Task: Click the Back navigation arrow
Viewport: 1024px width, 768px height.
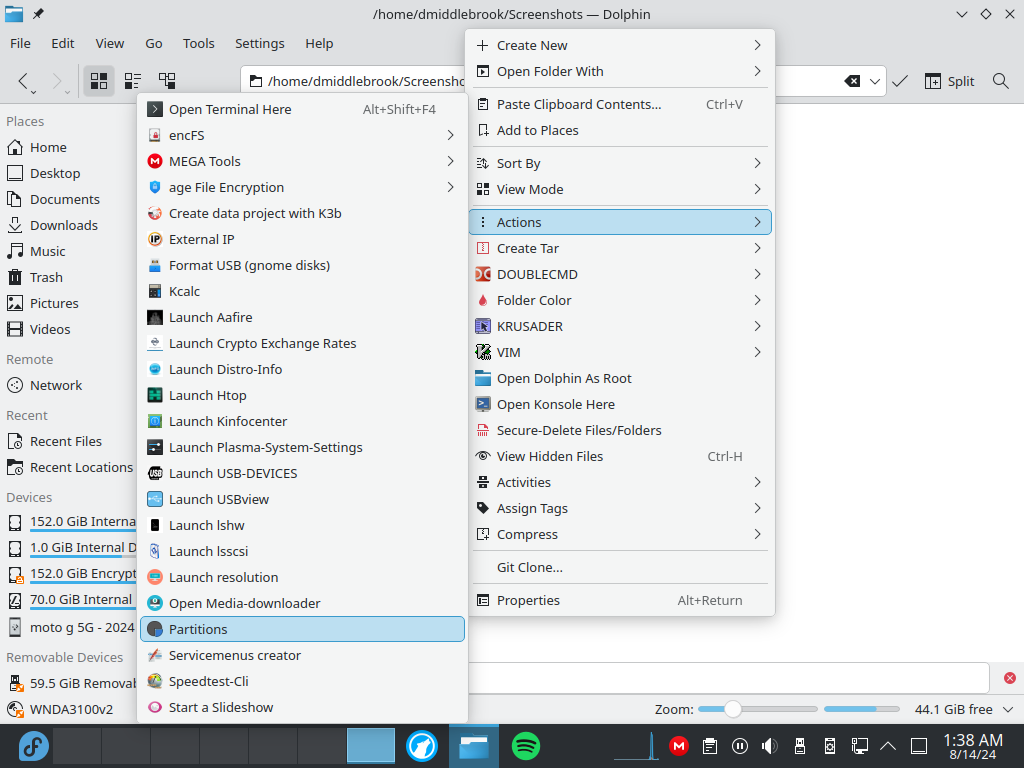Action: [x=24, y=81]
